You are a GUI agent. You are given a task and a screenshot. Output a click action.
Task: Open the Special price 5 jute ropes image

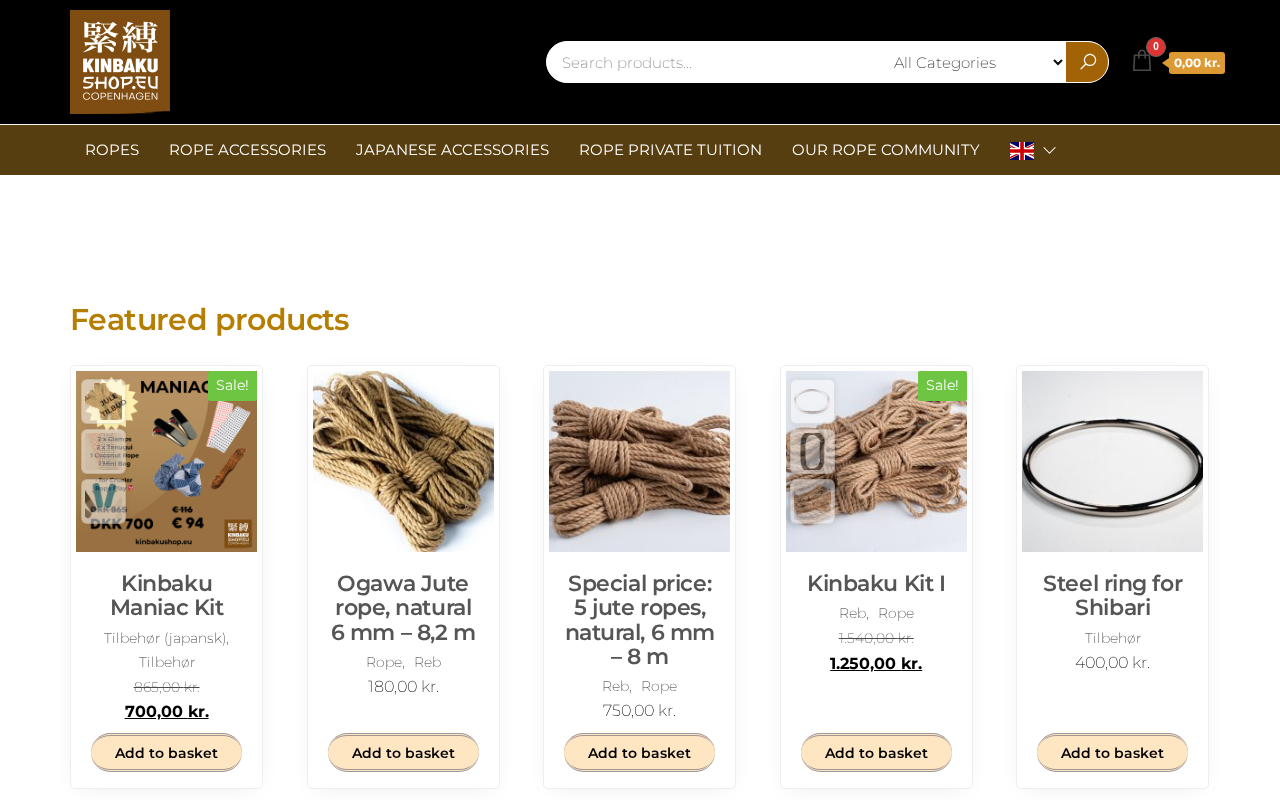[x=639, y=461]
